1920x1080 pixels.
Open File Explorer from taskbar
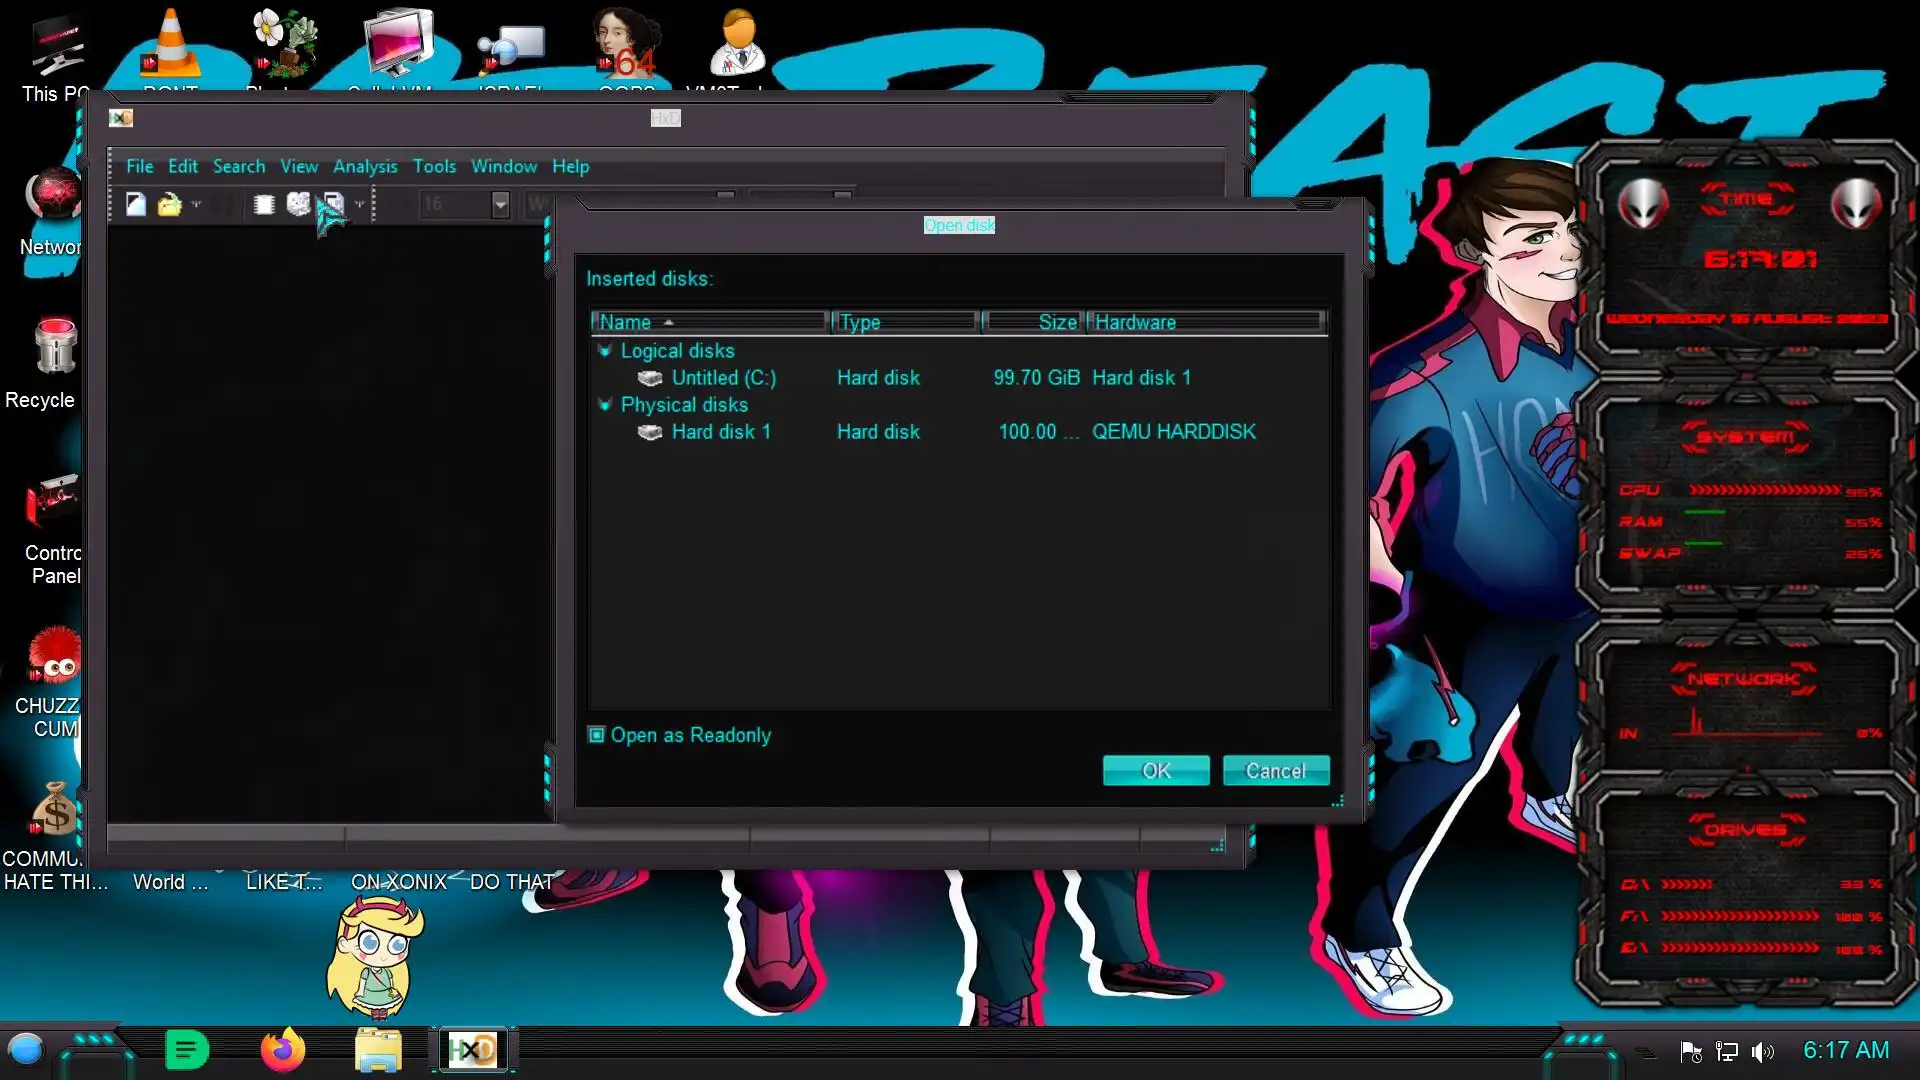[378, 1050]
